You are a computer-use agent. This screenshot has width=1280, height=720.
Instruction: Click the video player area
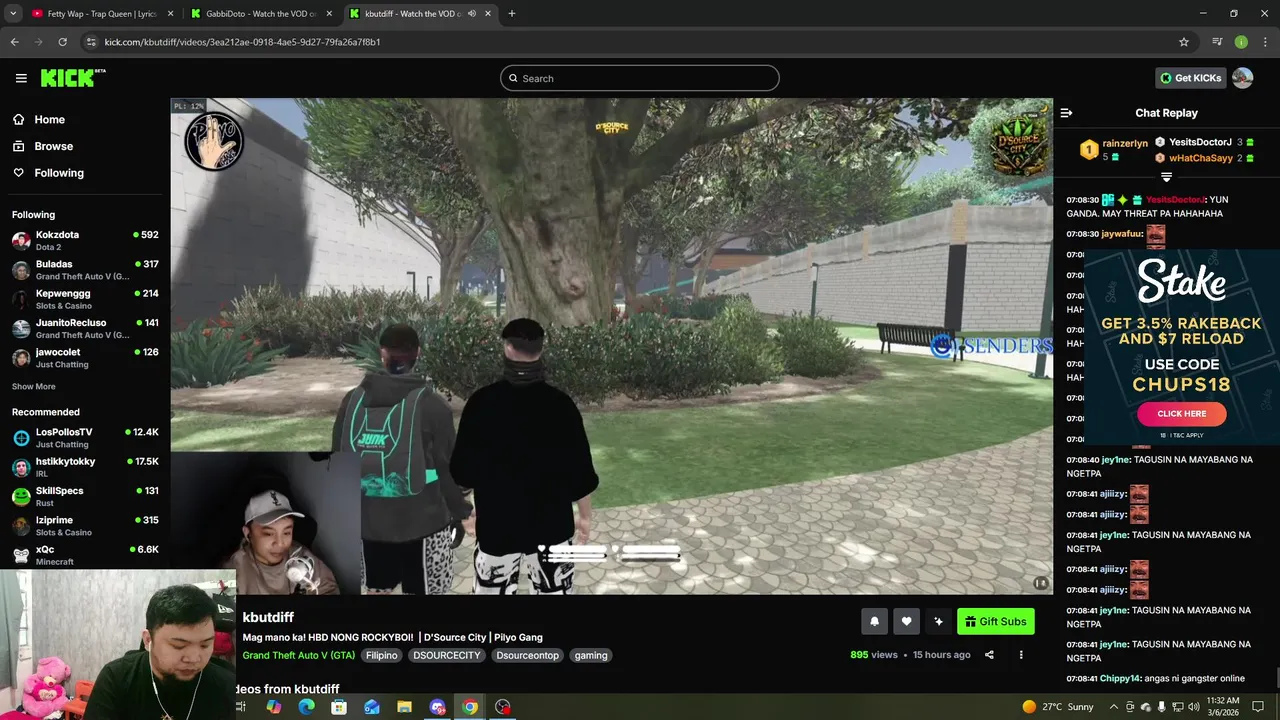pos(611,346)
